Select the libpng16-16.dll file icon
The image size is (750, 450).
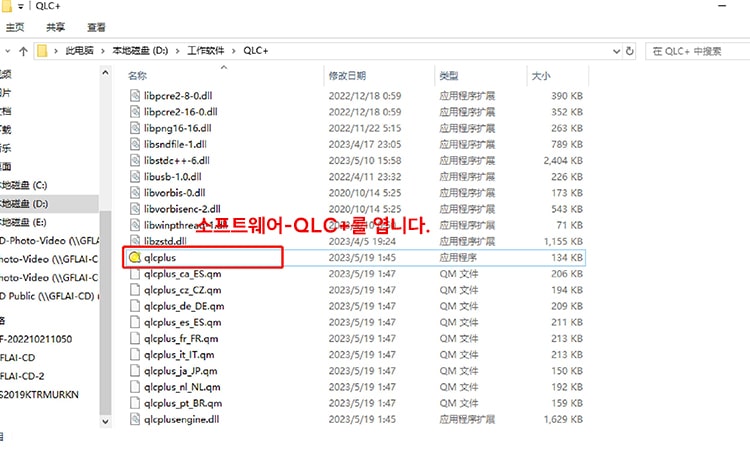(x=135, y=128)
